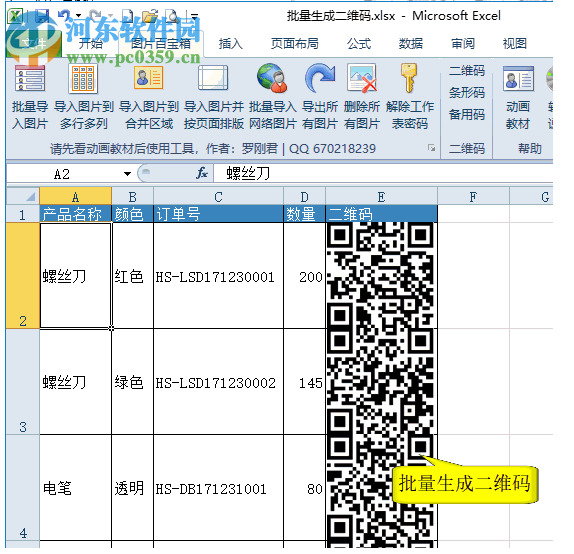Select column C header
Viewport: 574px width, 554px height.
click(218, 196)
